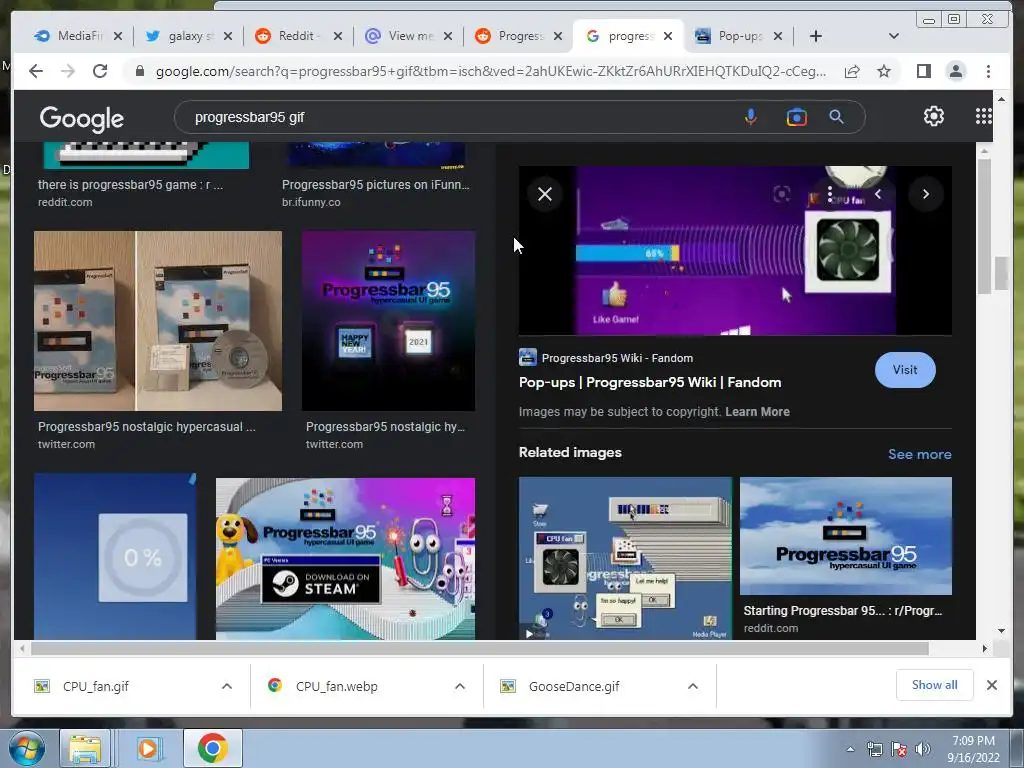The width and height of the screenshot is (1024, 768).
Task: Open the 0 % loading thumbnail
Action: pos(115,557)
